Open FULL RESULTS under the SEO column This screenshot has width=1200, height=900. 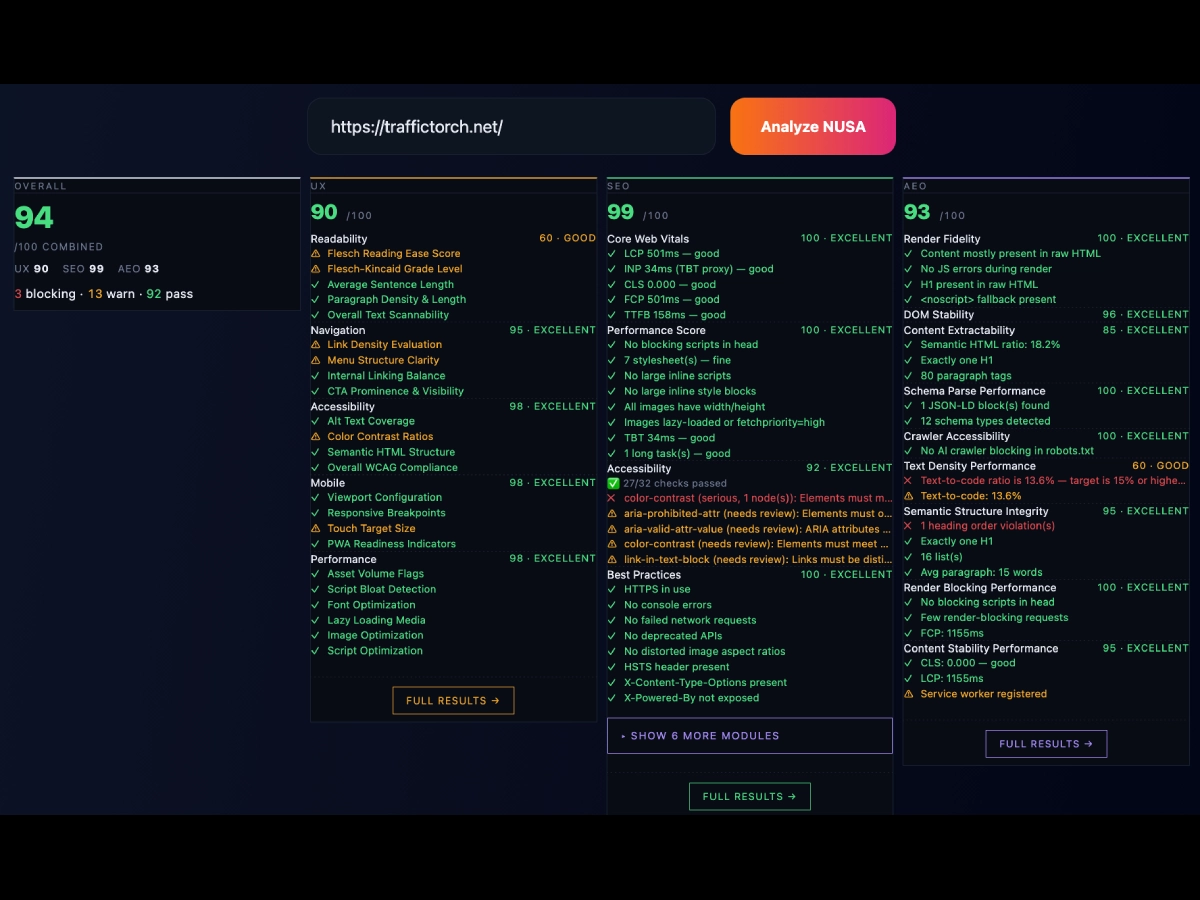pyautogui.click(x=749, y=796)
